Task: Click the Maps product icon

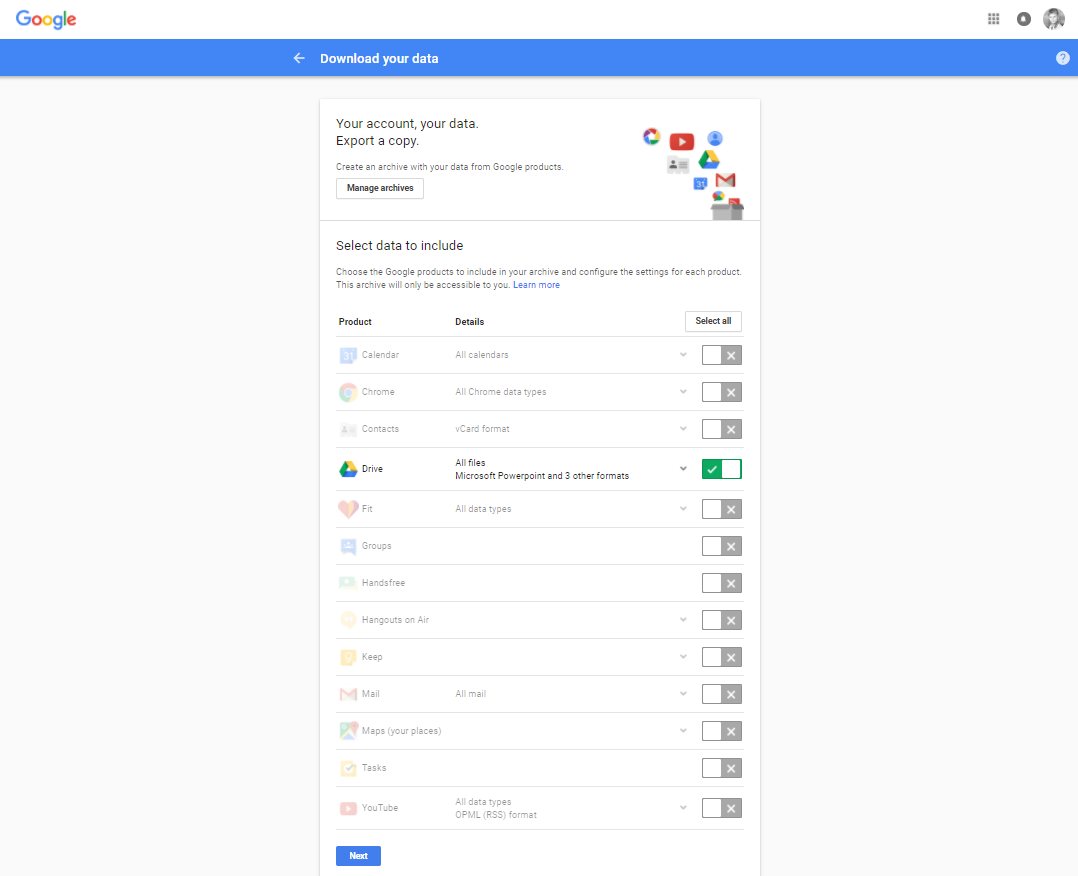Action: (x=349, y=732)
